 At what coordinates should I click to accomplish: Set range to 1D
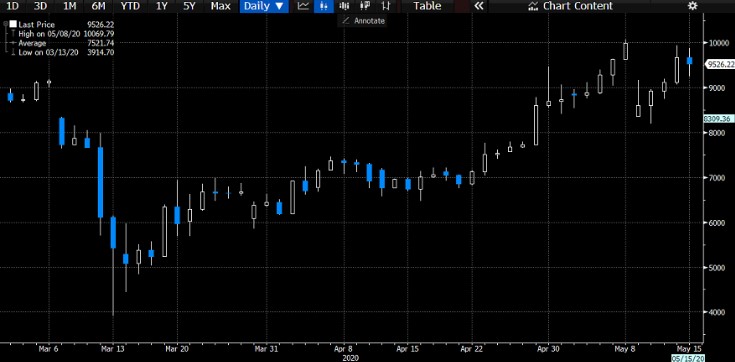click(14, 6)
